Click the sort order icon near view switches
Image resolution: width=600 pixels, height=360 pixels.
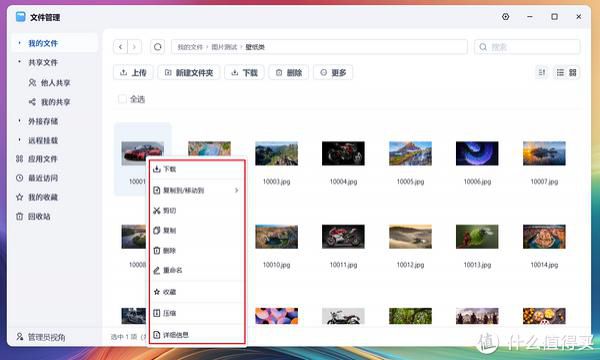click(542, 72)
